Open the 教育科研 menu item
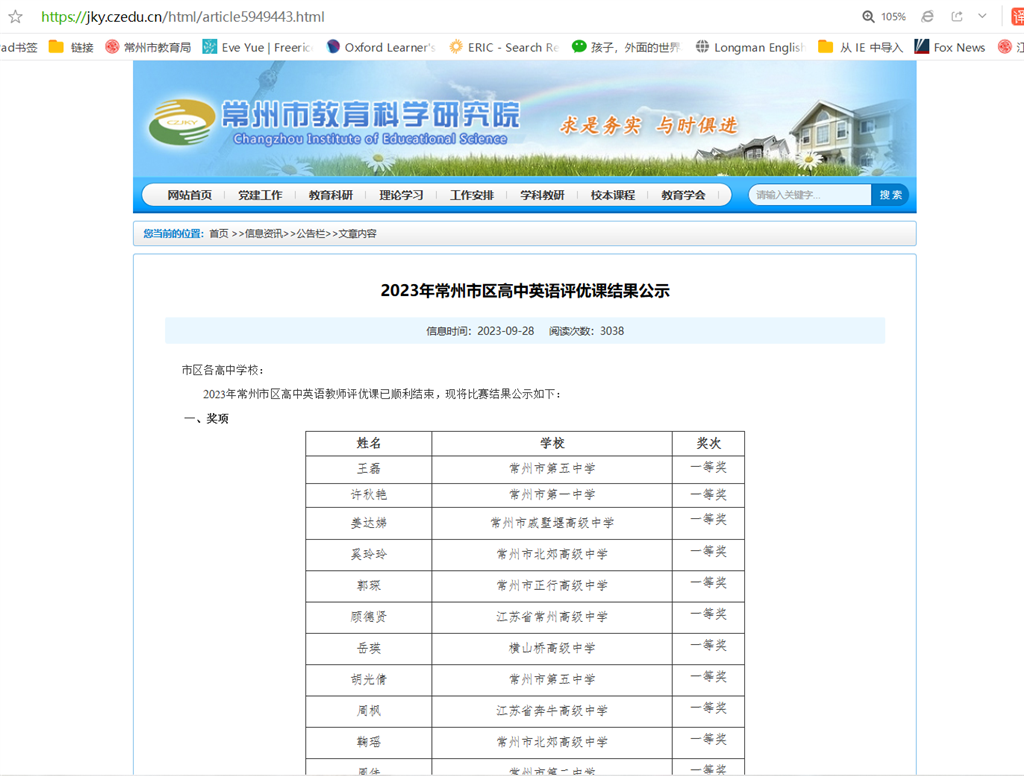1024x776 pixels. [330, 195]
